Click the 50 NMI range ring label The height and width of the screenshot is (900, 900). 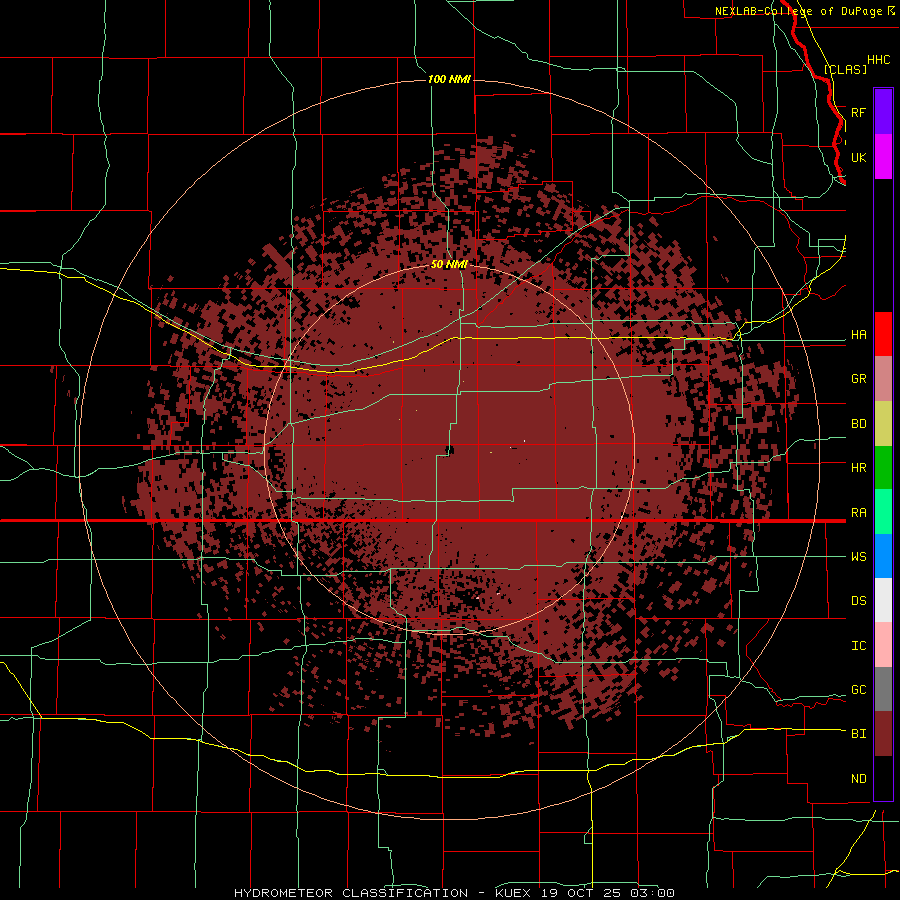point(449,264)
